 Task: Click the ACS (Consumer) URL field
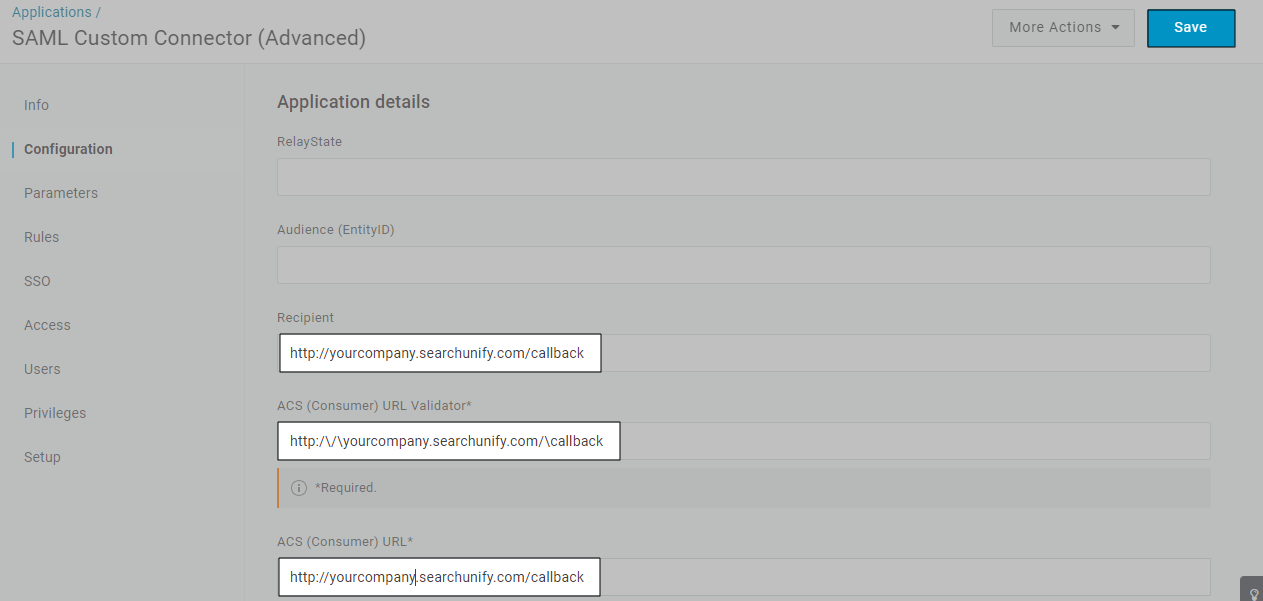pos(743,577)
